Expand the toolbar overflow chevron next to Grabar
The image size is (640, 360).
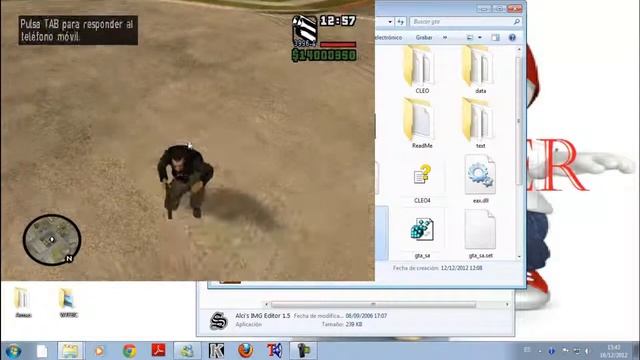[x=445, y=38]
